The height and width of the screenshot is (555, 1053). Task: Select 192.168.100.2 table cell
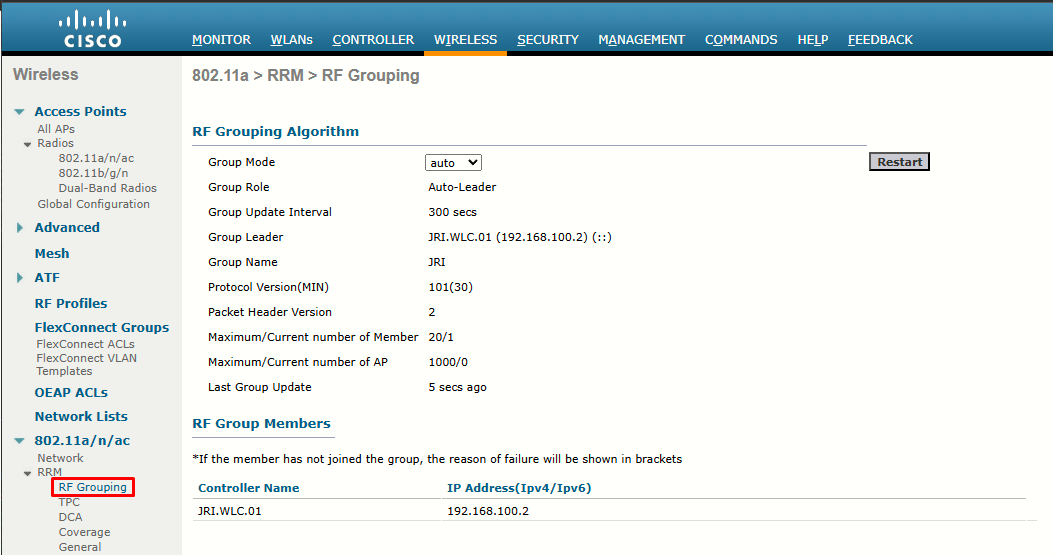click(488, 511)
